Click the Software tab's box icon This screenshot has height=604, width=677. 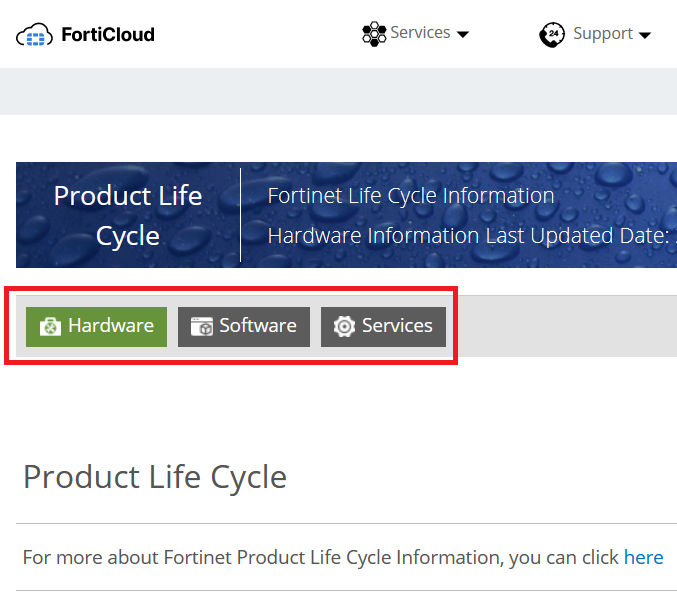click(x=202, y=326)
